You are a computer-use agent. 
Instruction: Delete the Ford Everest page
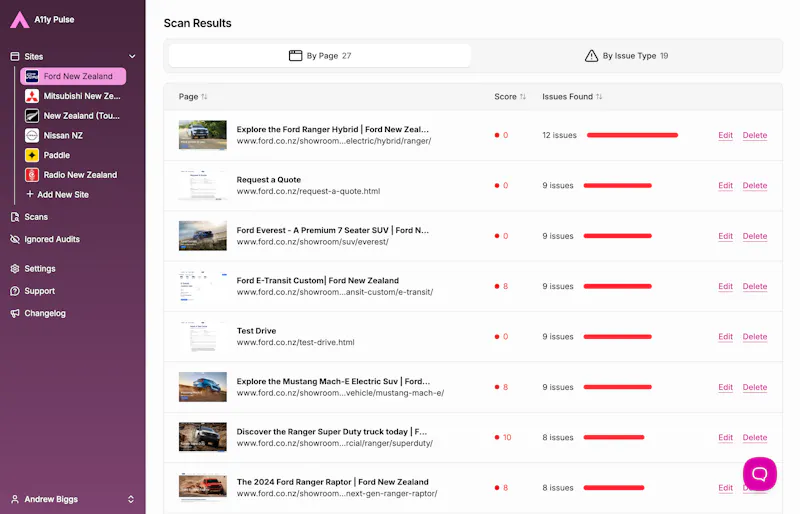(x=755, y=236)
